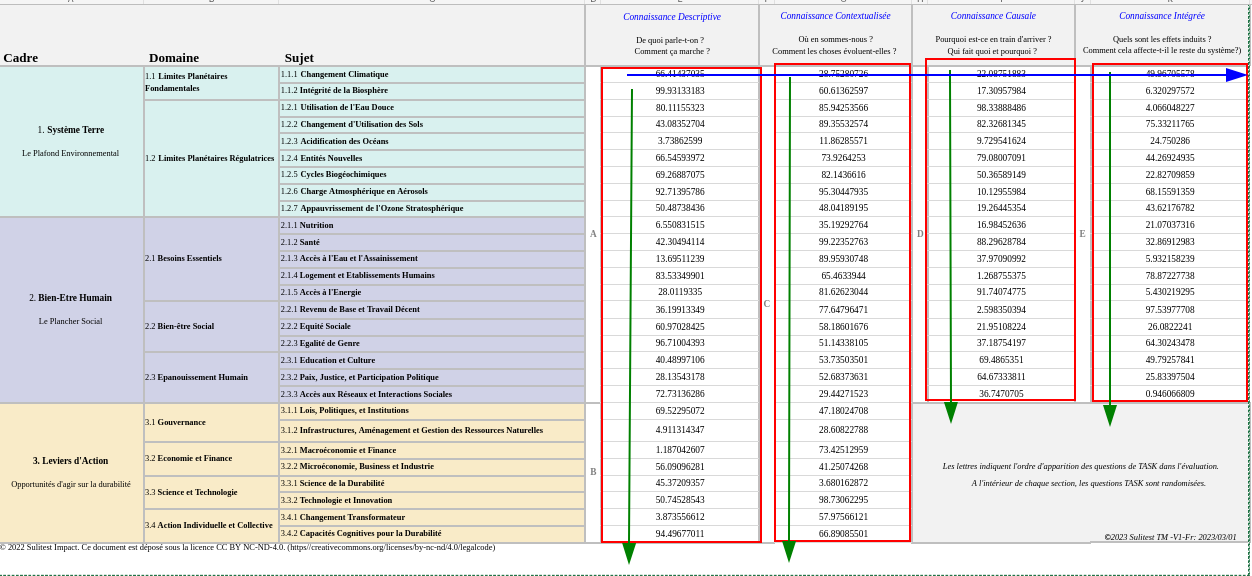Click the Cadre column title
Screen dimensions: 1252x576
coord(21,57)
